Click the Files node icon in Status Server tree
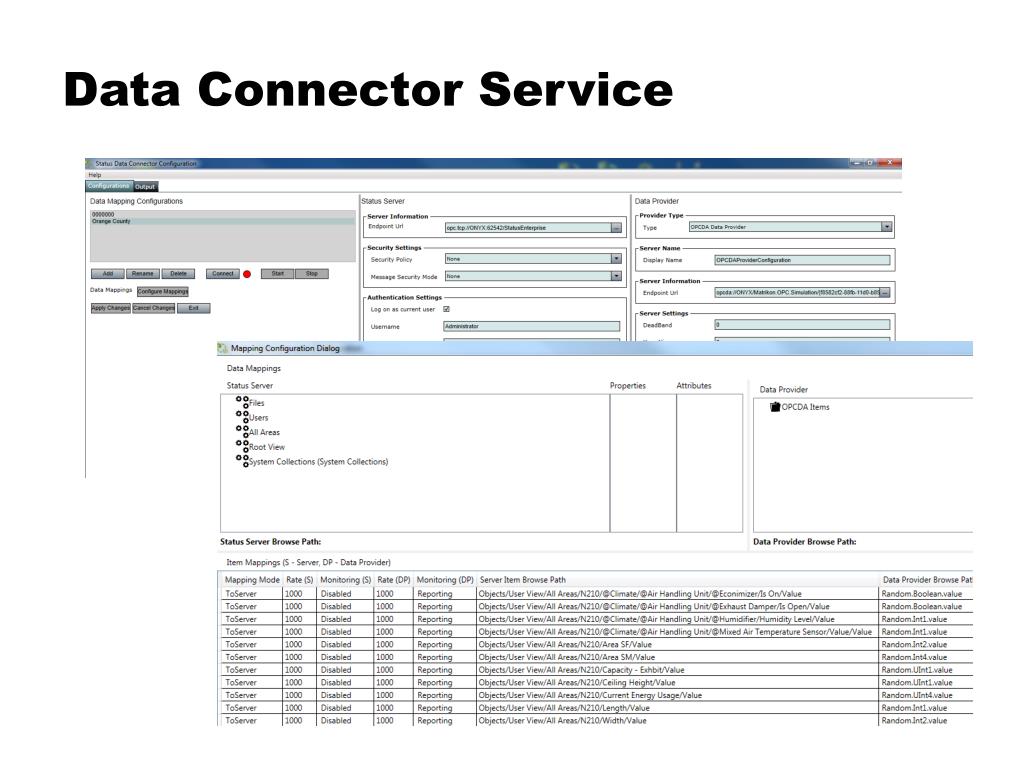The image size is (1024, 768). coord(242,402)
